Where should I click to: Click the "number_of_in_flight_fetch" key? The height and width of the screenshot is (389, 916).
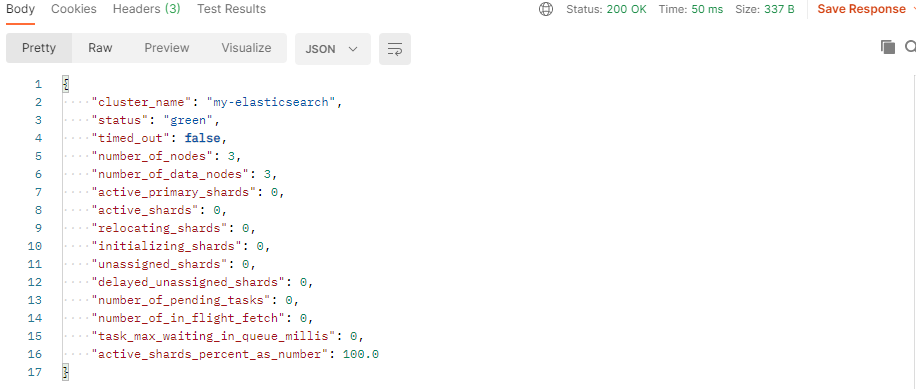pos(189,318)
